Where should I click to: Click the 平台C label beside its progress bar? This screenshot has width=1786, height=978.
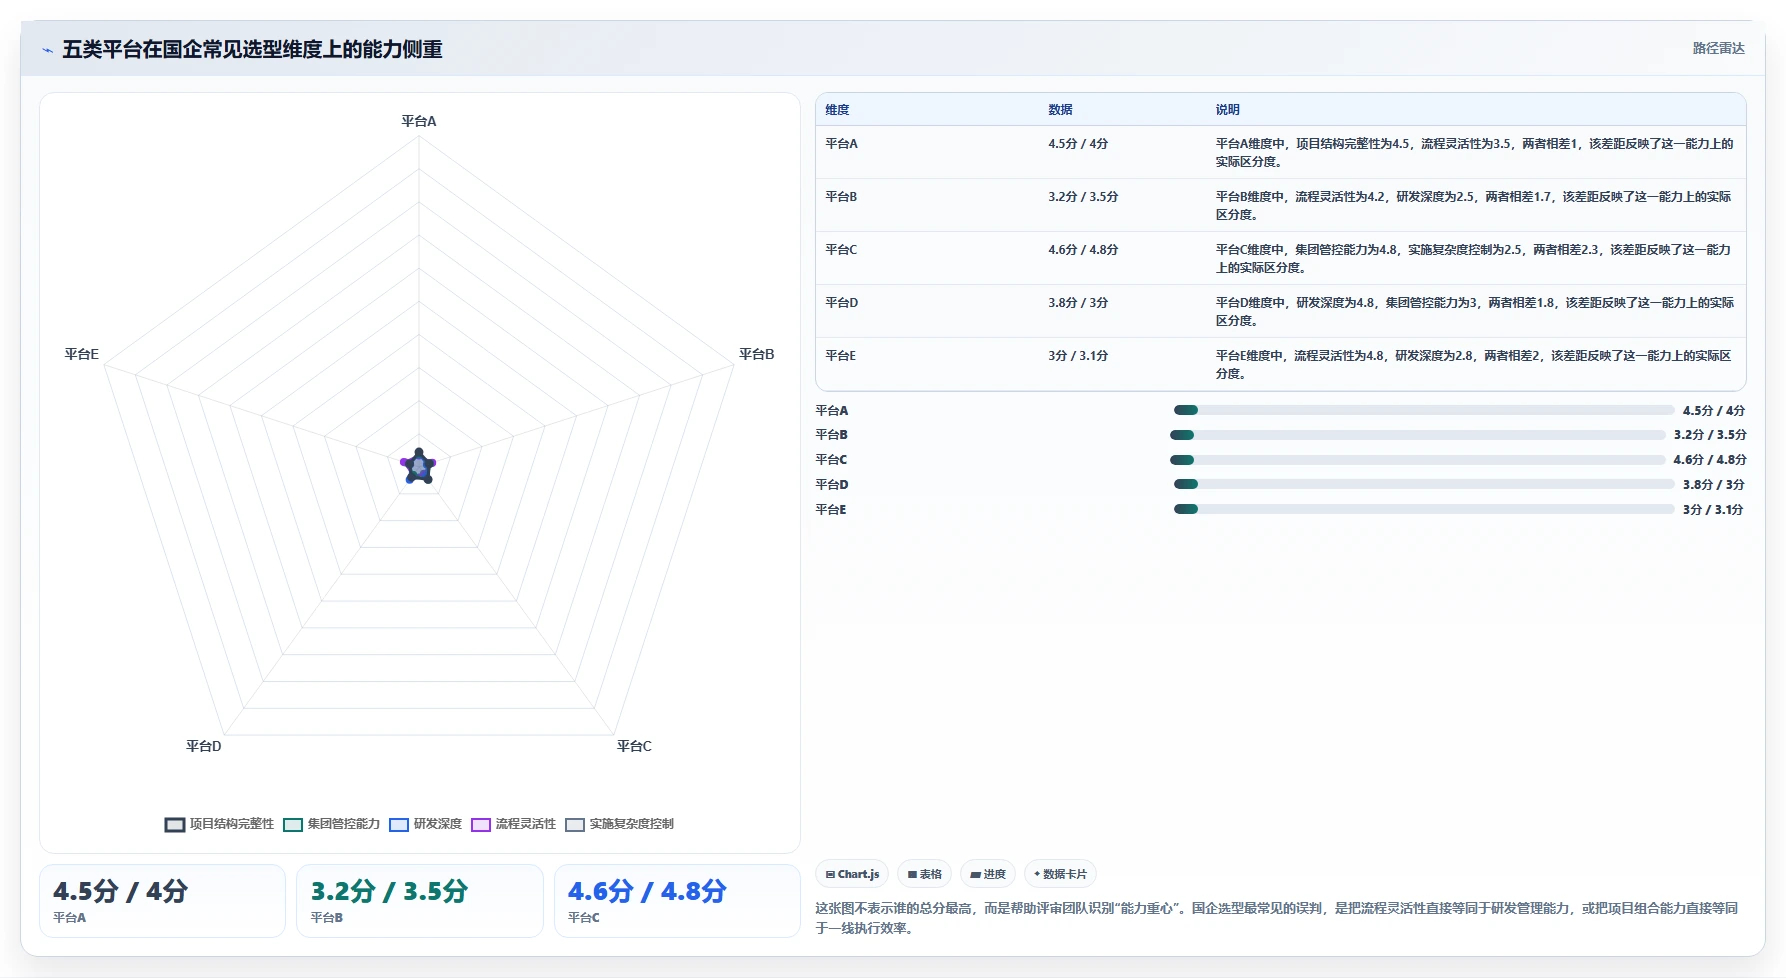[x=832, y=460]
